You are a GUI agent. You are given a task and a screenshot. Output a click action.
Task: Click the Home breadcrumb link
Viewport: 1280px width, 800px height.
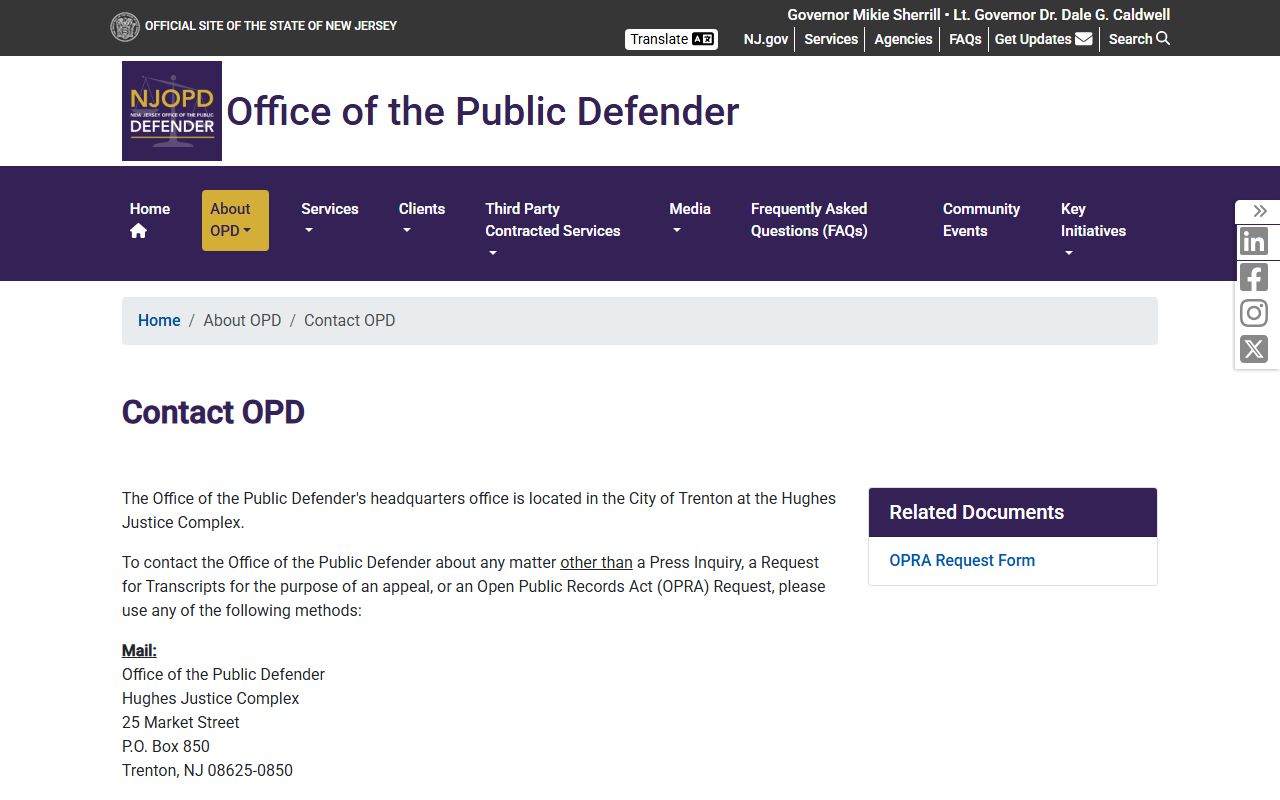click(x=159, y=320)
